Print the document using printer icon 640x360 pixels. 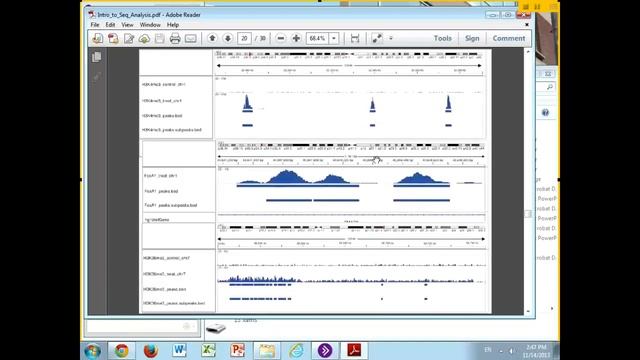[x=175, y=38]
